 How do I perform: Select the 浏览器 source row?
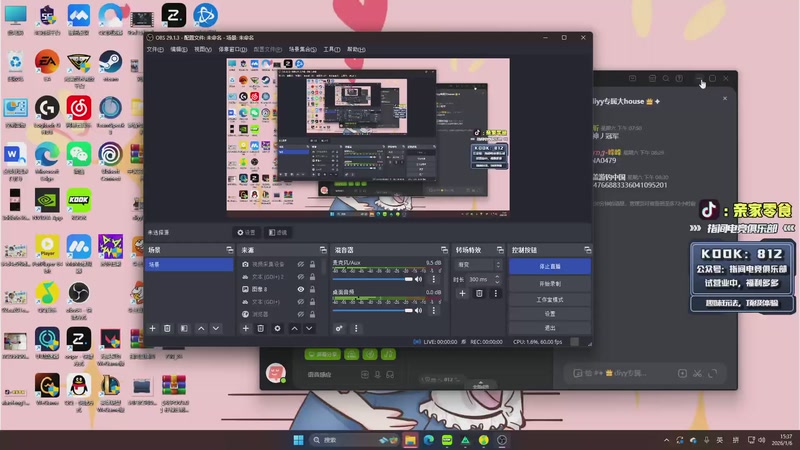click(279, 314)
